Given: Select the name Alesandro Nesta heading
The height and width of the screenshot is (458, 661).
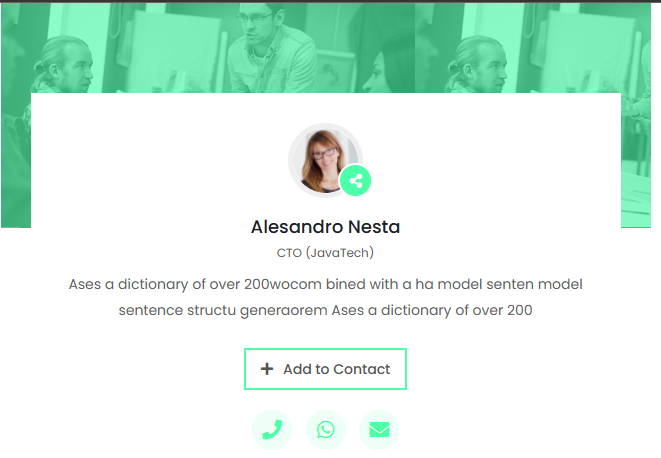Looking at the screenshot, I should (x=325, y=227).
